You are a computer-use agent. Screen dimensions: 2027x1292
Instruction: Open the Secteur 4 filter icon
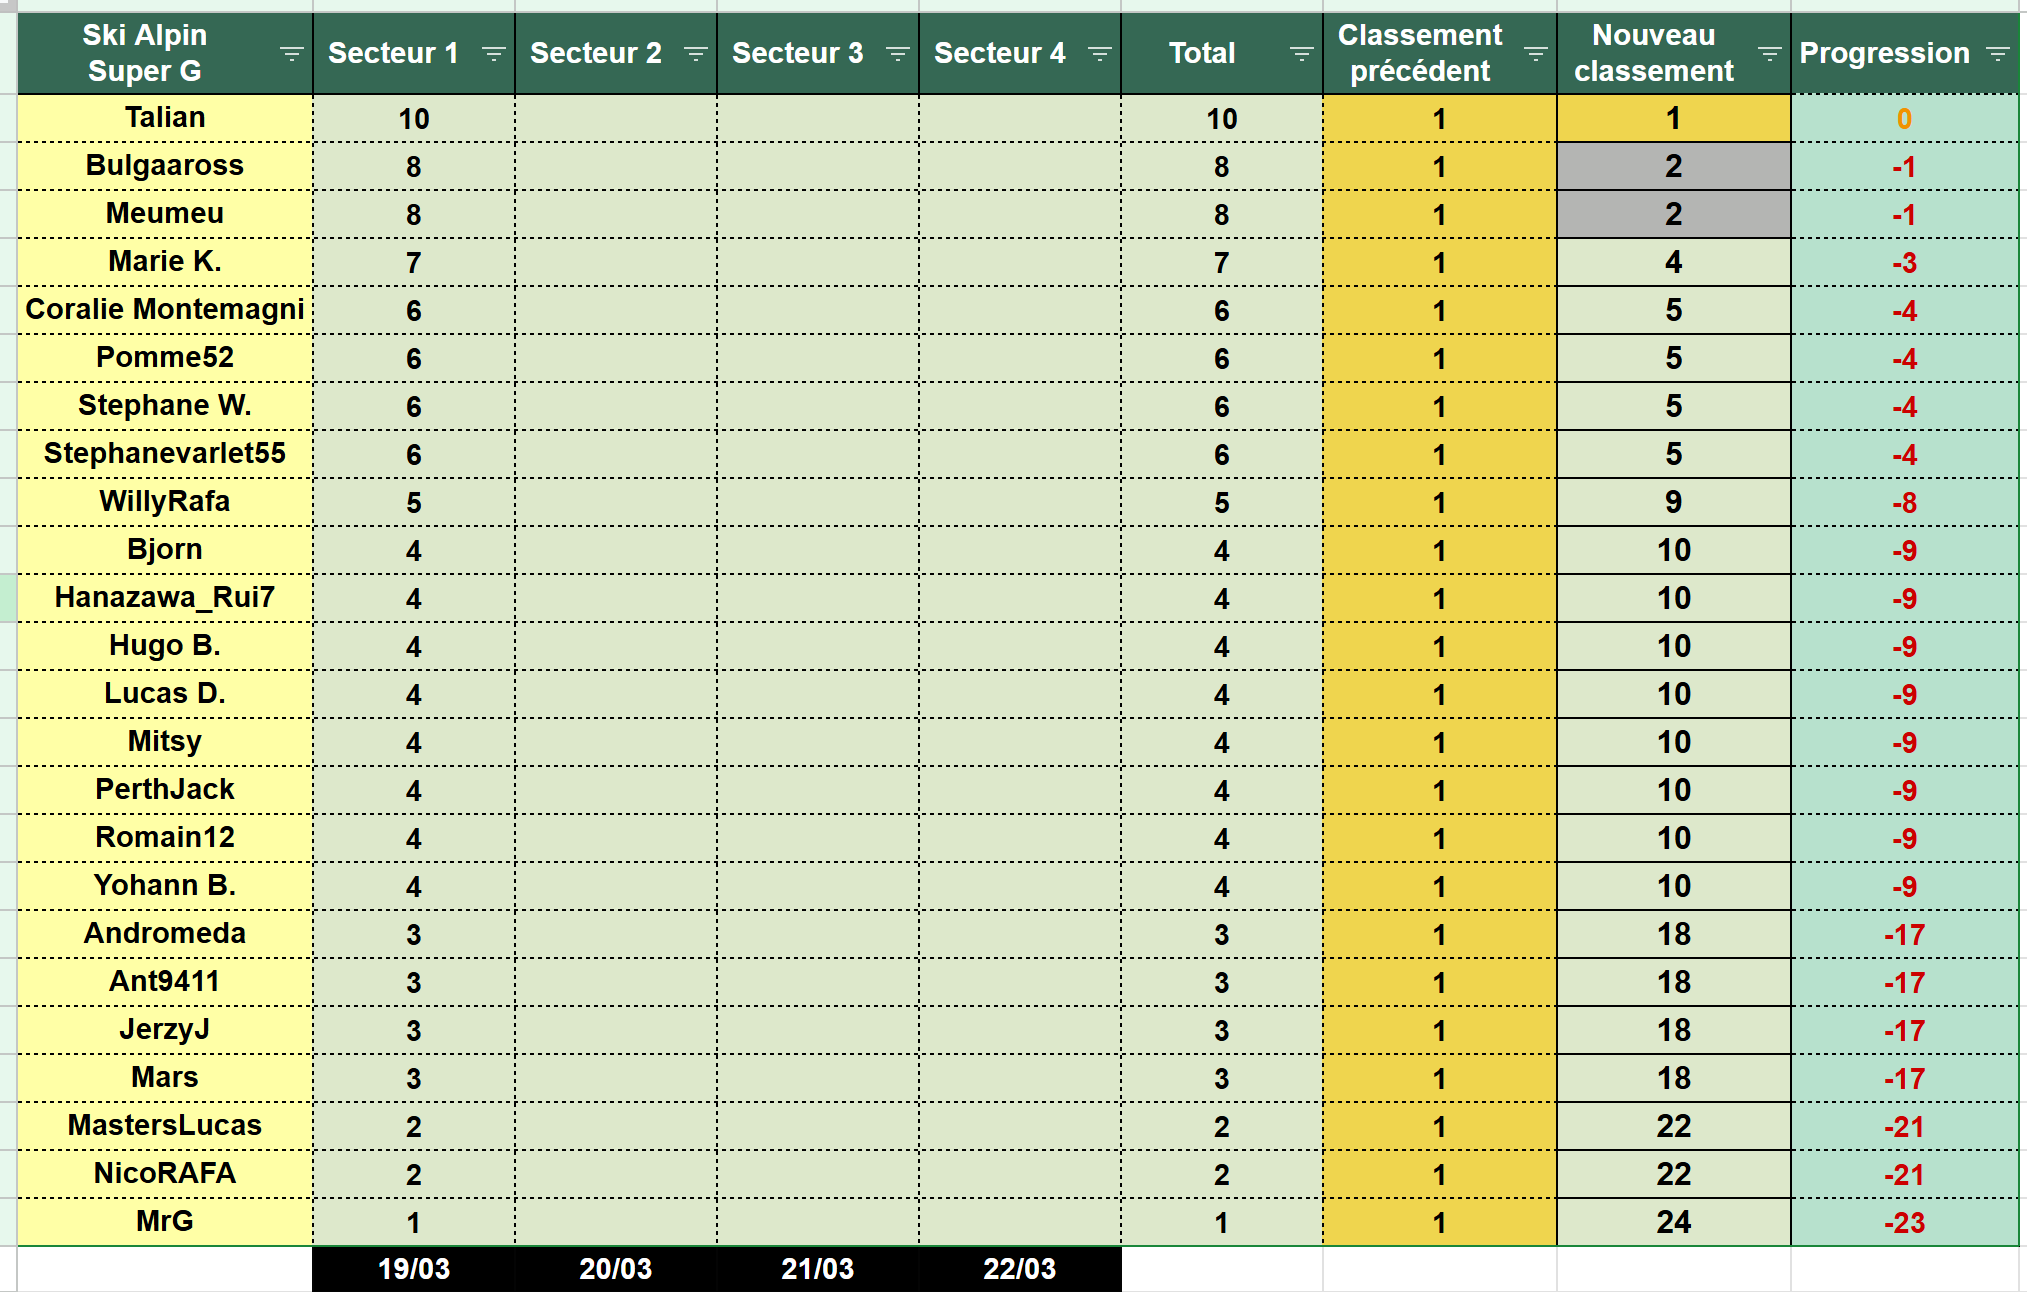(1099, 54)
